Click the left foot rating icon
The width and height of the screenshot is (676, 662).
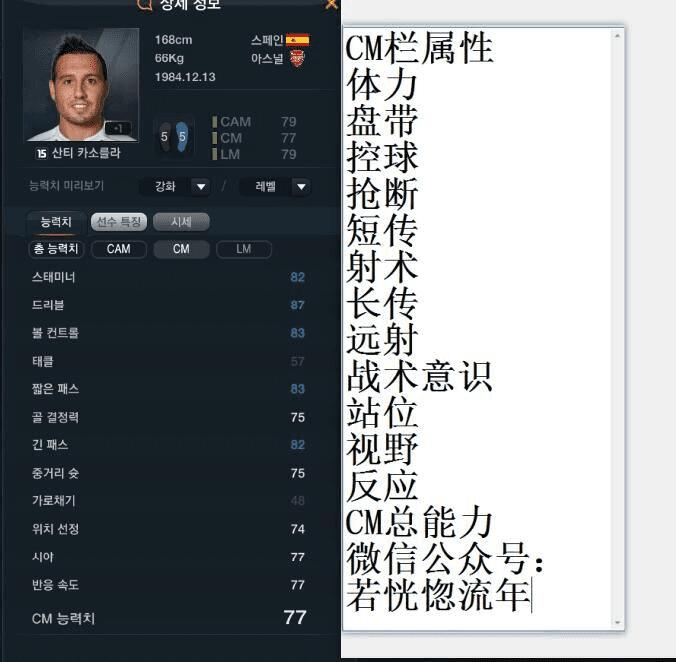[165, 137]
